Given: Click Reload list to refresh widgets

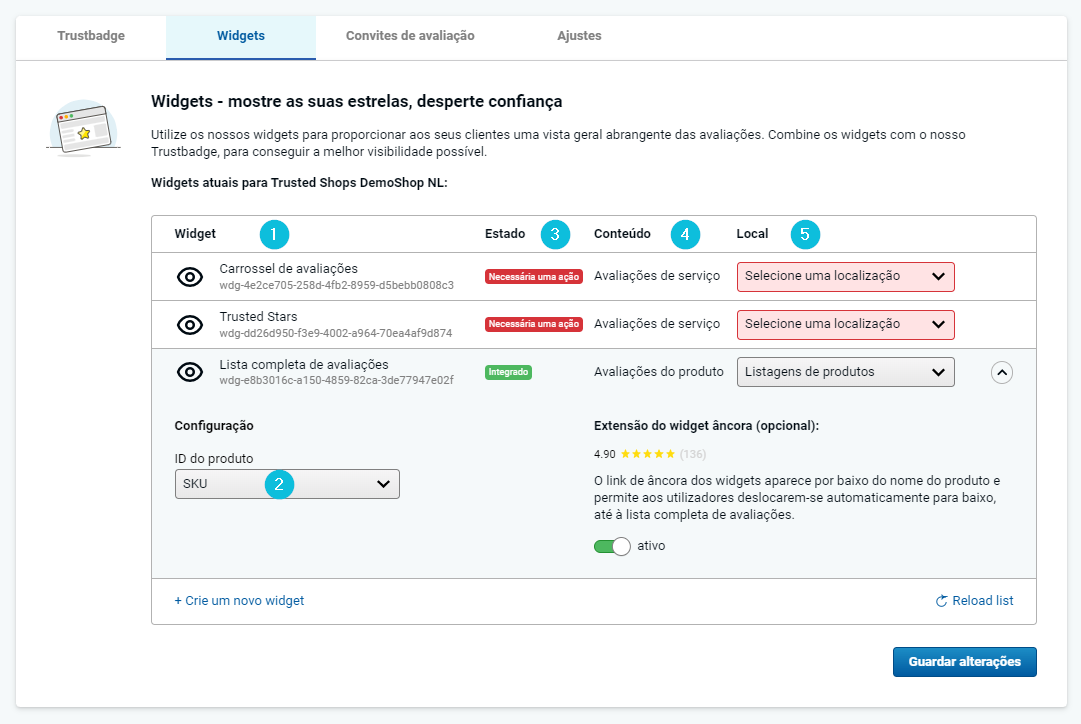Looking at the screenshot, I should (974, 601).
